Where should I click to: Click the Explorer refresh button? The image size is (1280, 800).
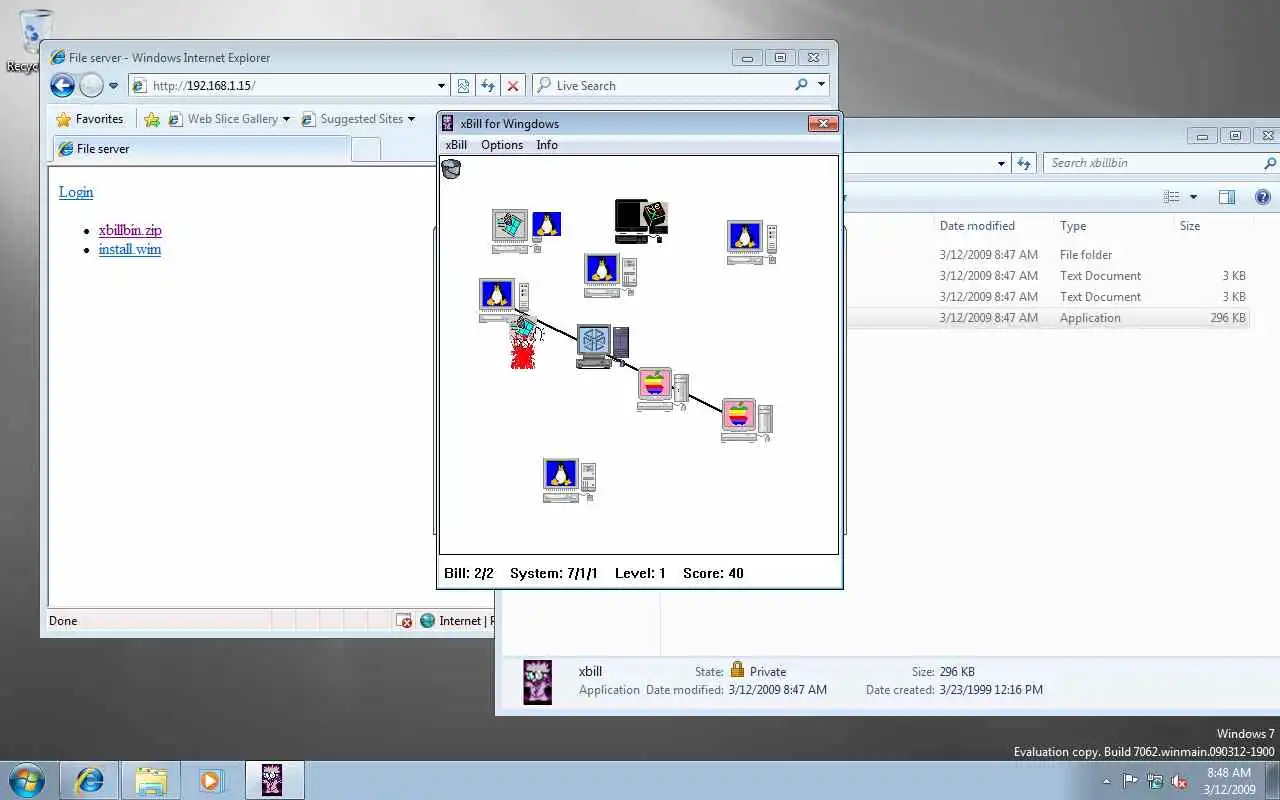tap(1023, 163)
